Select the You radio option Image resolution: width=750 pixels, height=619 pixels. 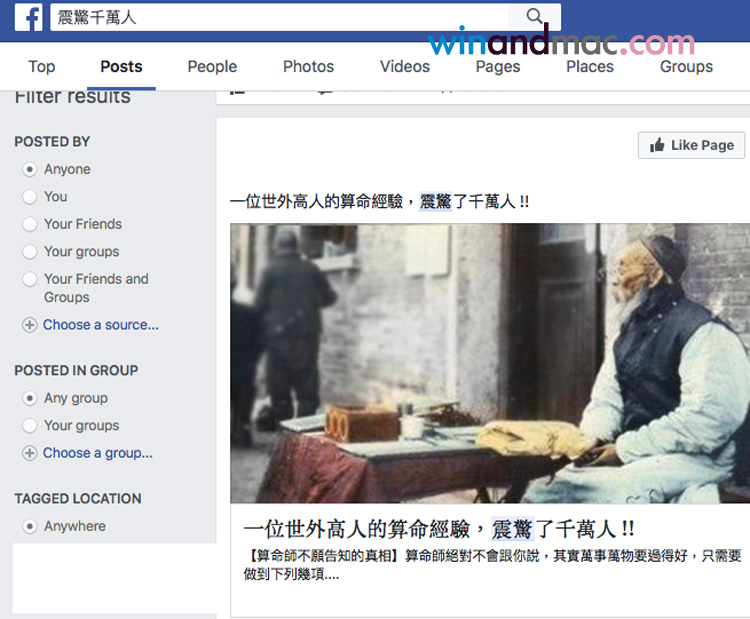pos(30,197)
